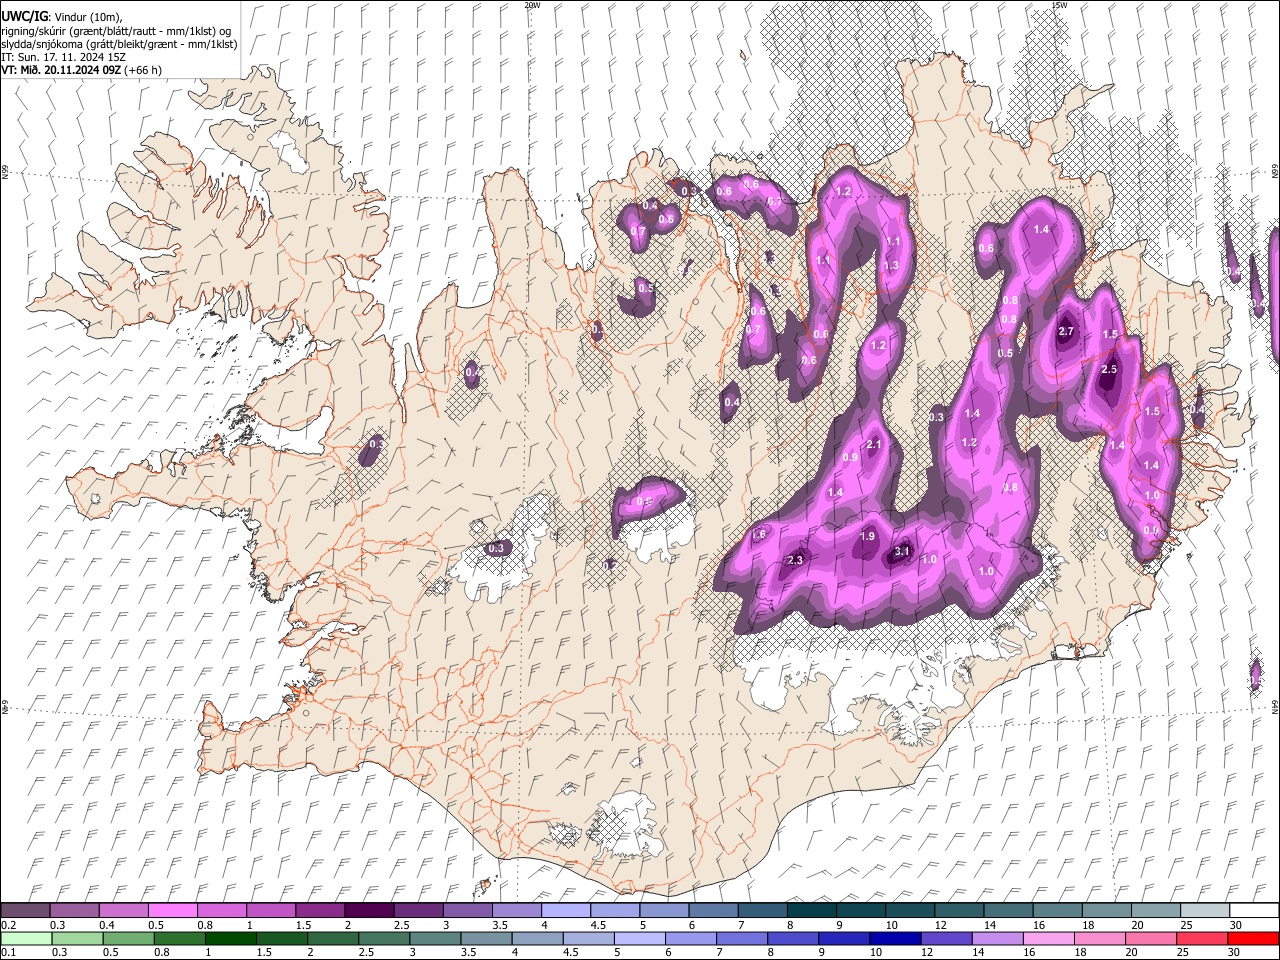Click the 1.9 snowfall value on the map
The width and height of the screenshot is (1280, 960).
867,537
